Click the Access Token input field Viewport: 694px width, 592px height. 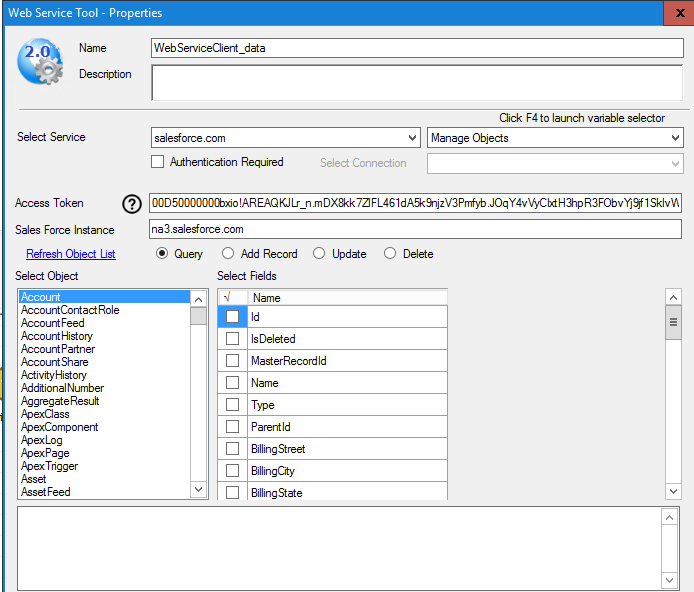coord(415,203)
